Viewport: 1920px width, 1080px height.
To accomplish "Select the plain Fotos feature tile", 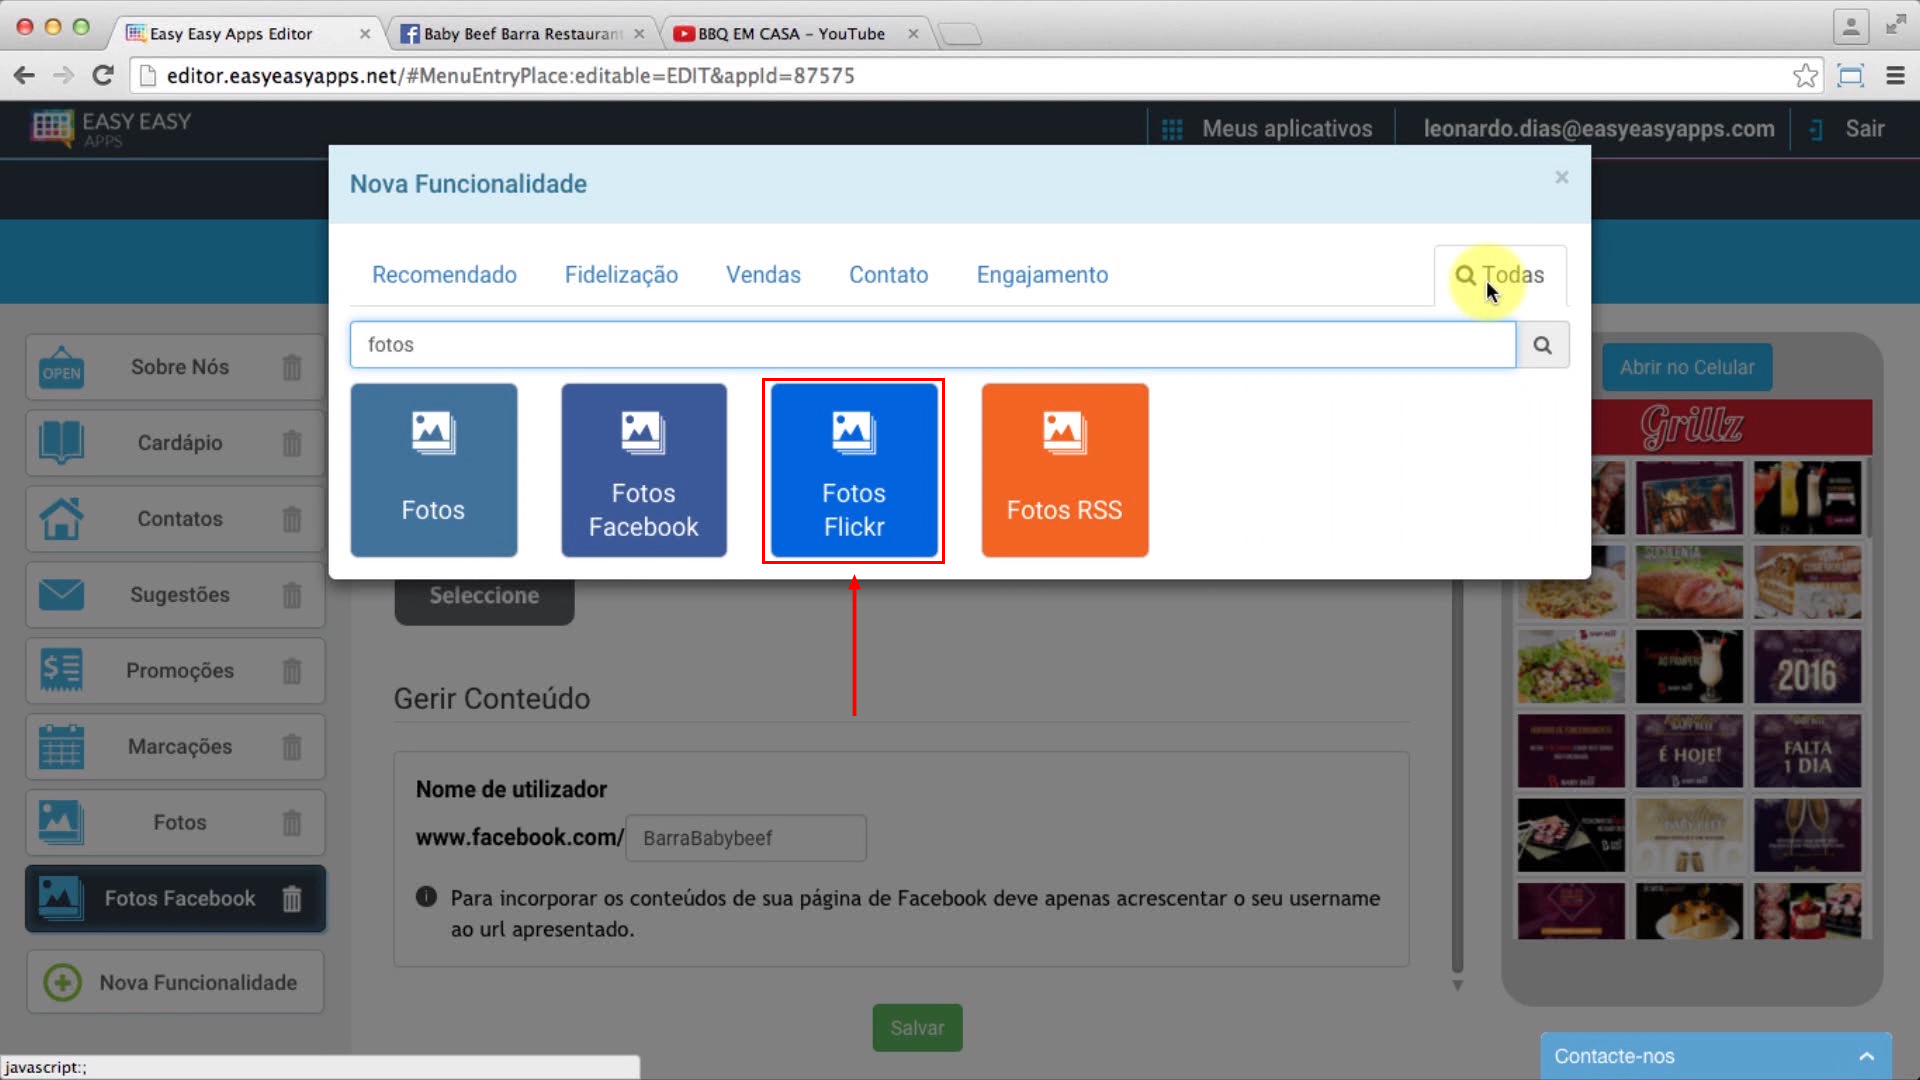I will [433, 471].
